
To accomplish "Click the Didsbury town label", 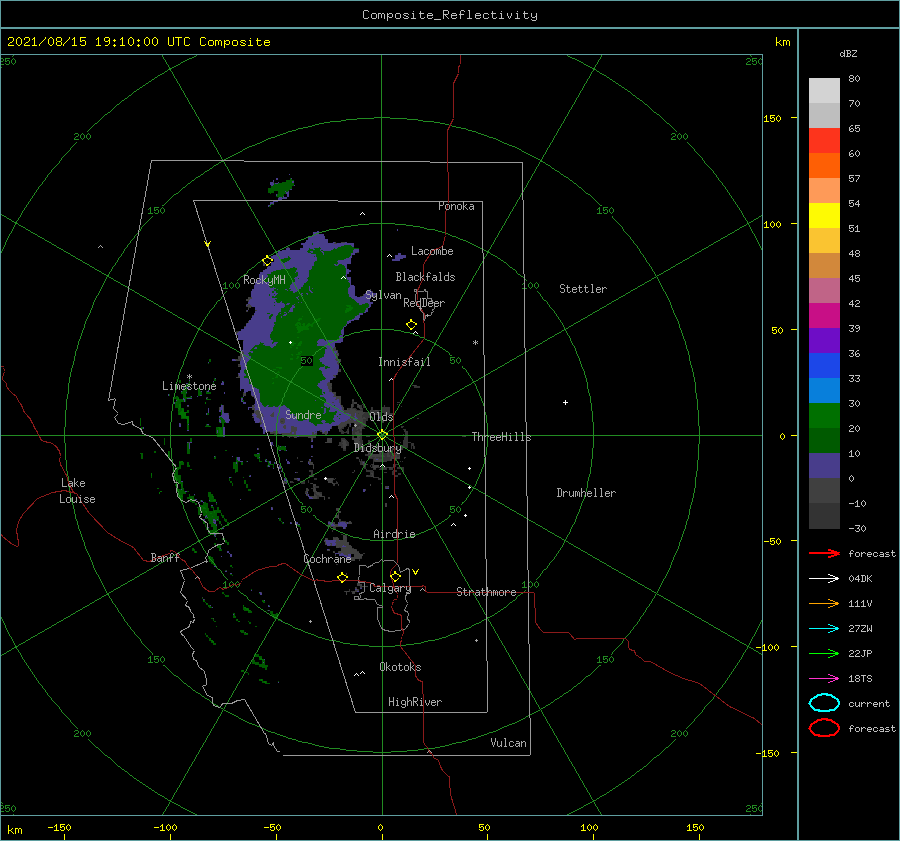I will 377,448.
